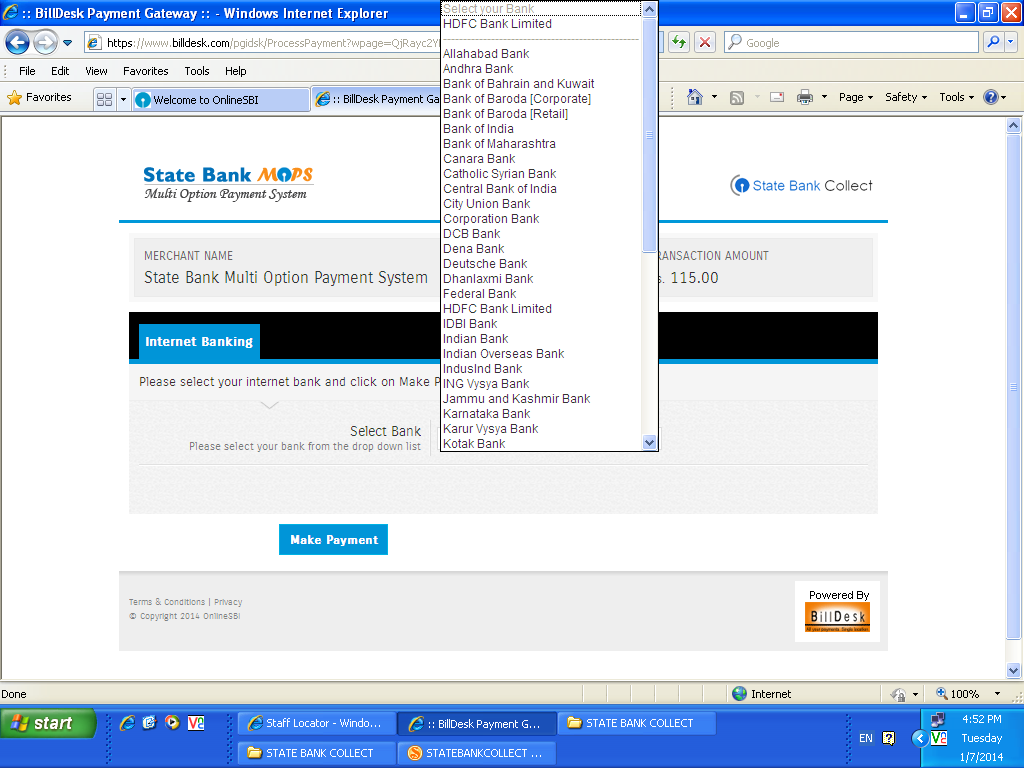Click the bank list scrollbar thumb
This screenshot has height=768, width=1024.
pyautogui.click(x=649, y=135)
